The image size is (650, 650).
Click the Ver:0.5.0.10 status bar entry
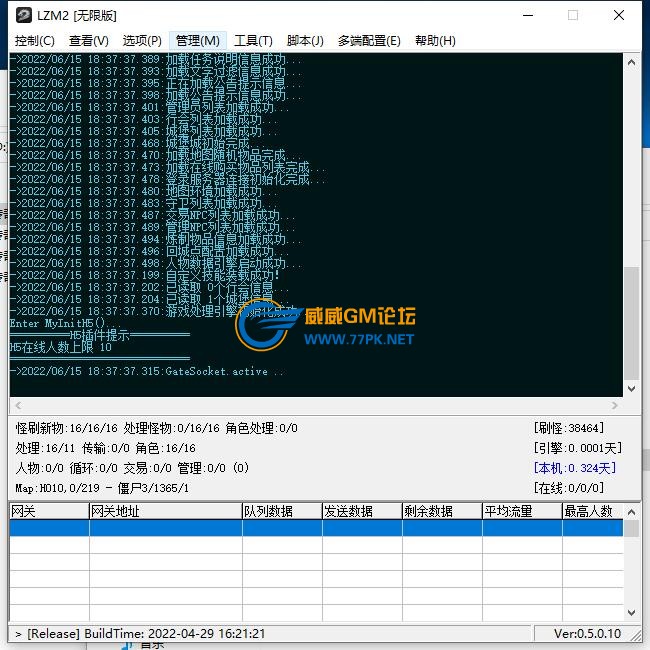tap(587, 633)
